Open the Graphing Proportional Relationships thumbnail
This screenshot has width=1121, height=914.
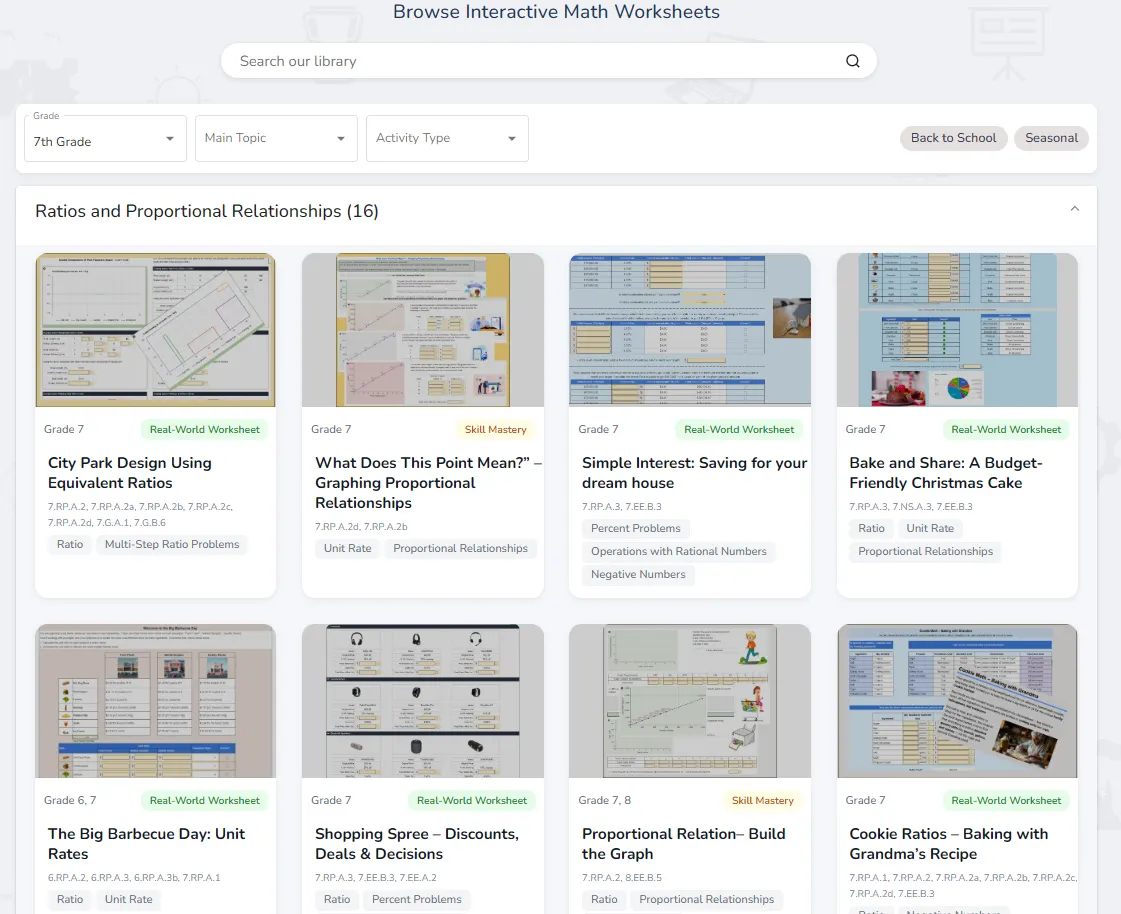[422, 330]
